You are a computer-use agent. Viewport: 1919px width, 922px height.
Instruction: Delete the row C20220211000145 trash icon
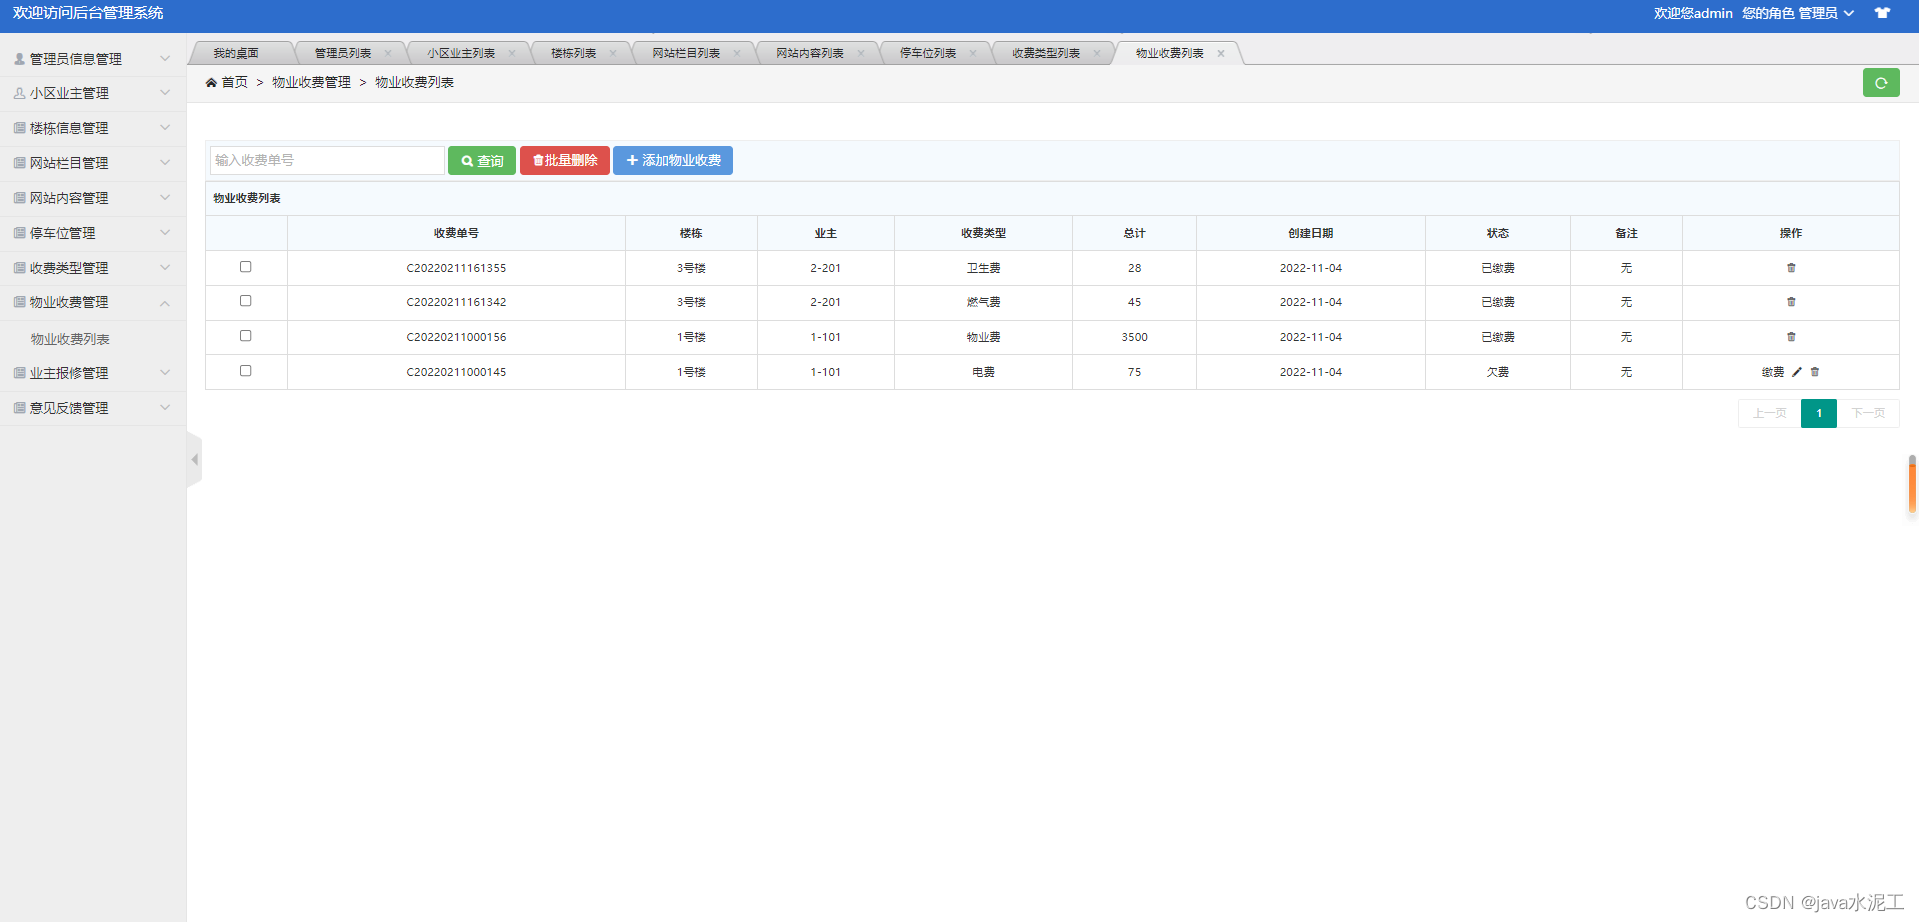point(1815,372)
